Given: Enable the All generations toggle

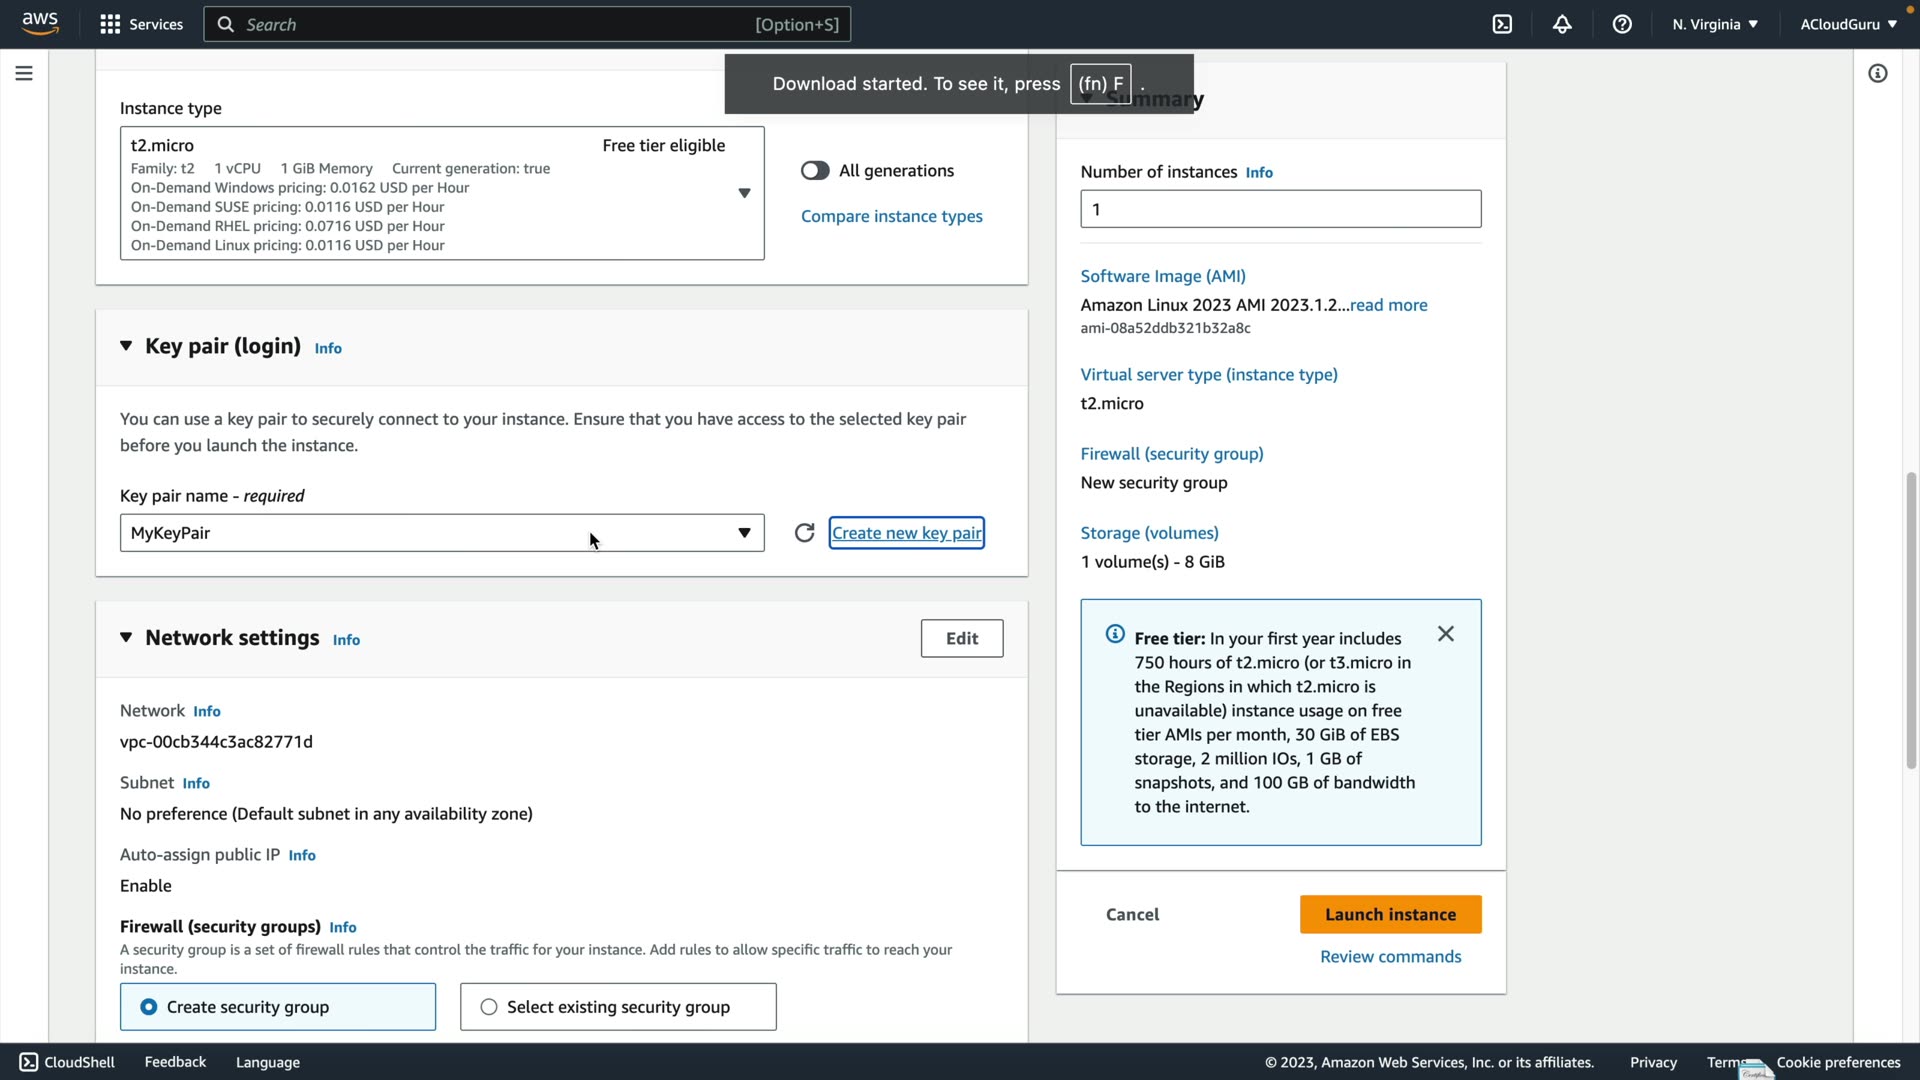Looking at the screenshot, I should pyautogui.click(x=815, y=171).
